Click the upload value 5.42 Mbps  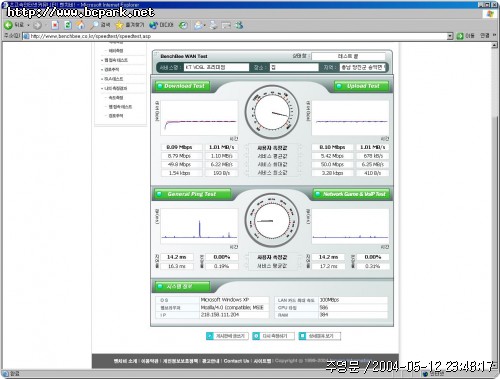[332, 156]
